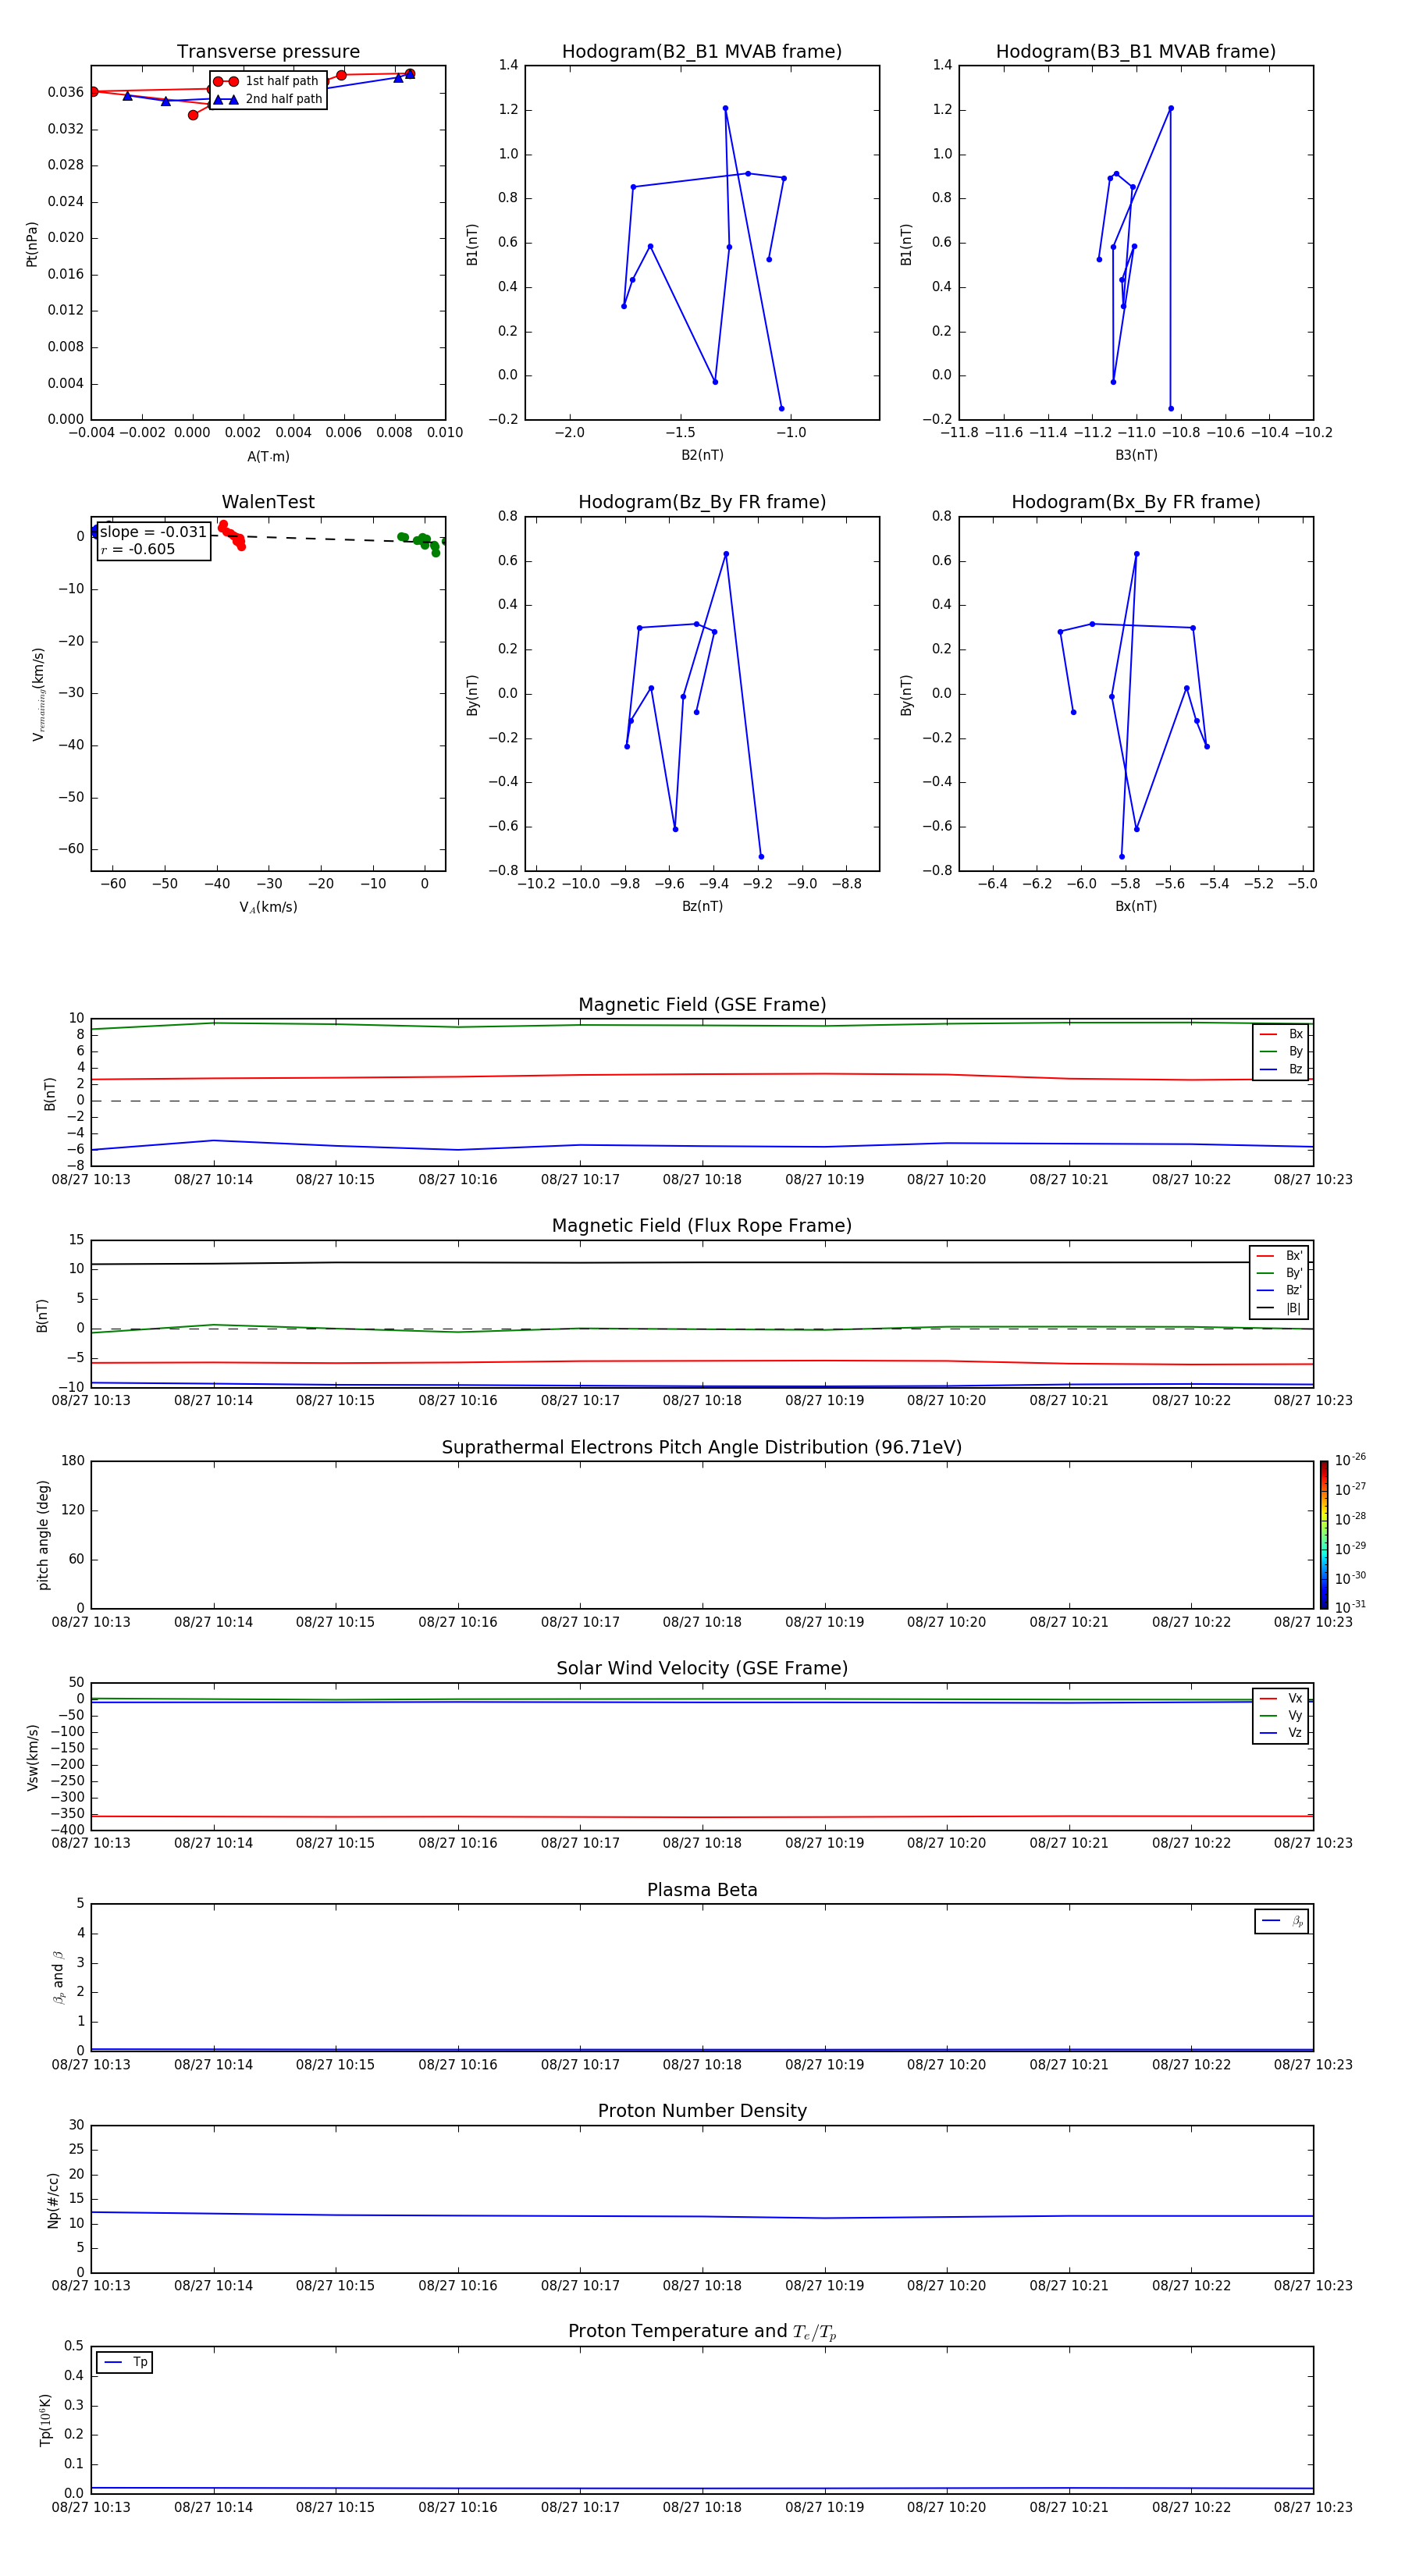
Task: Click the 'Transverse pressure' plot title
Action: tap(268, 51)
